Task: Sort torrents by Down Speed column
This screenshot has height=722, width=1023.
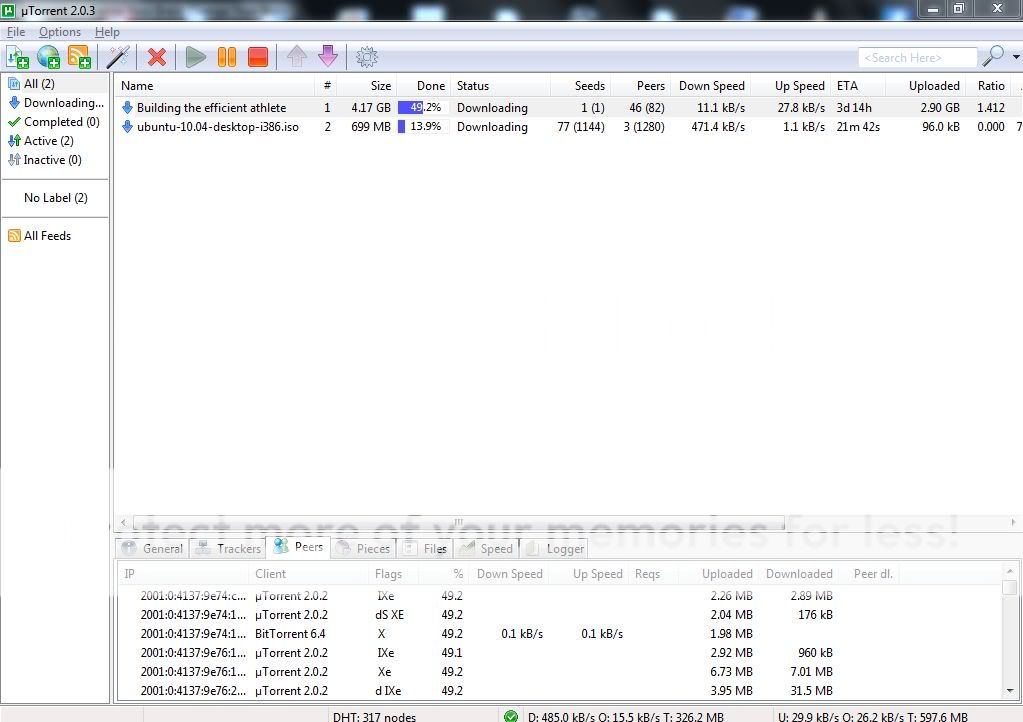Action: [x=710, y=85]
